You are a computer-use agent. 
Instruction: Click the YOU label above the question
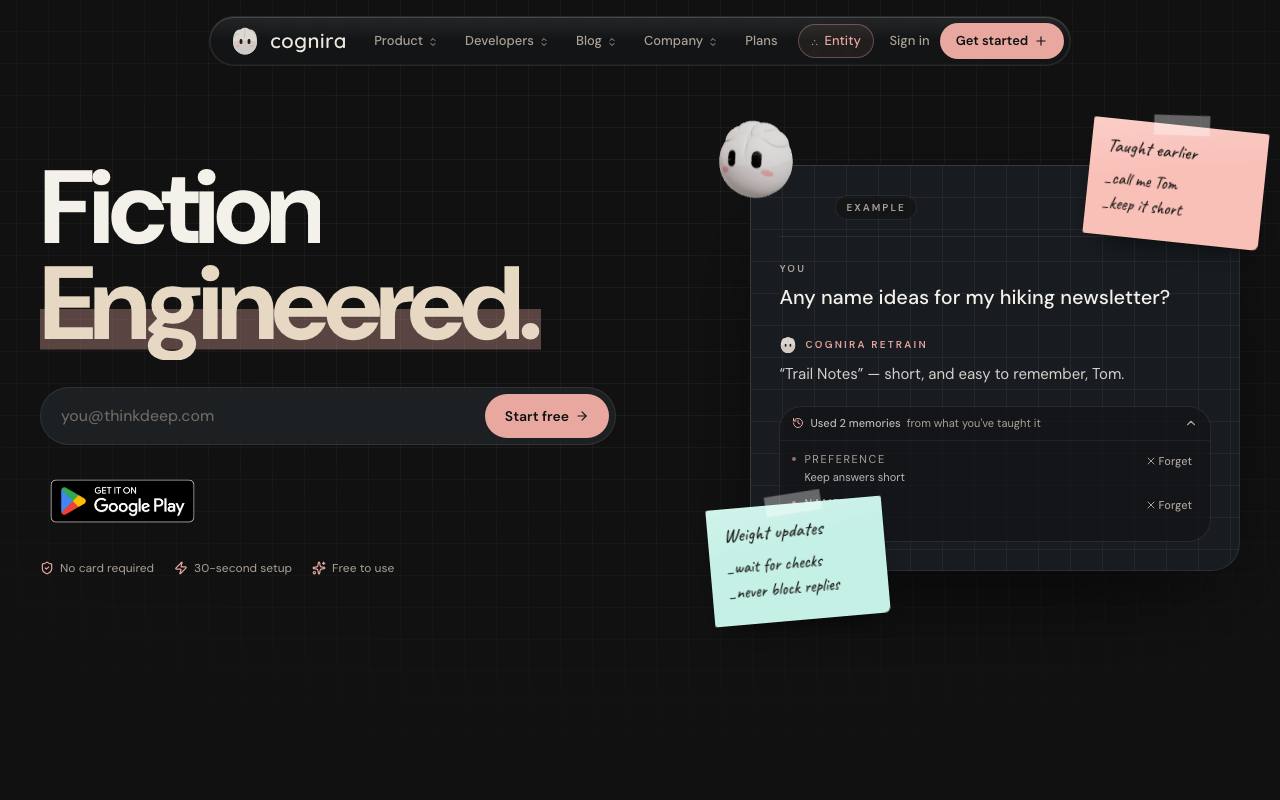793,269
